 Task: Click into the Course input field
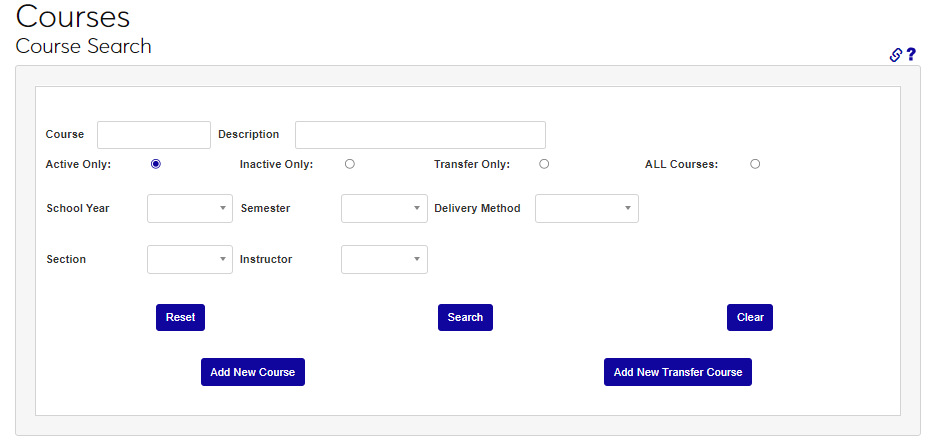[x=154, y=135]
